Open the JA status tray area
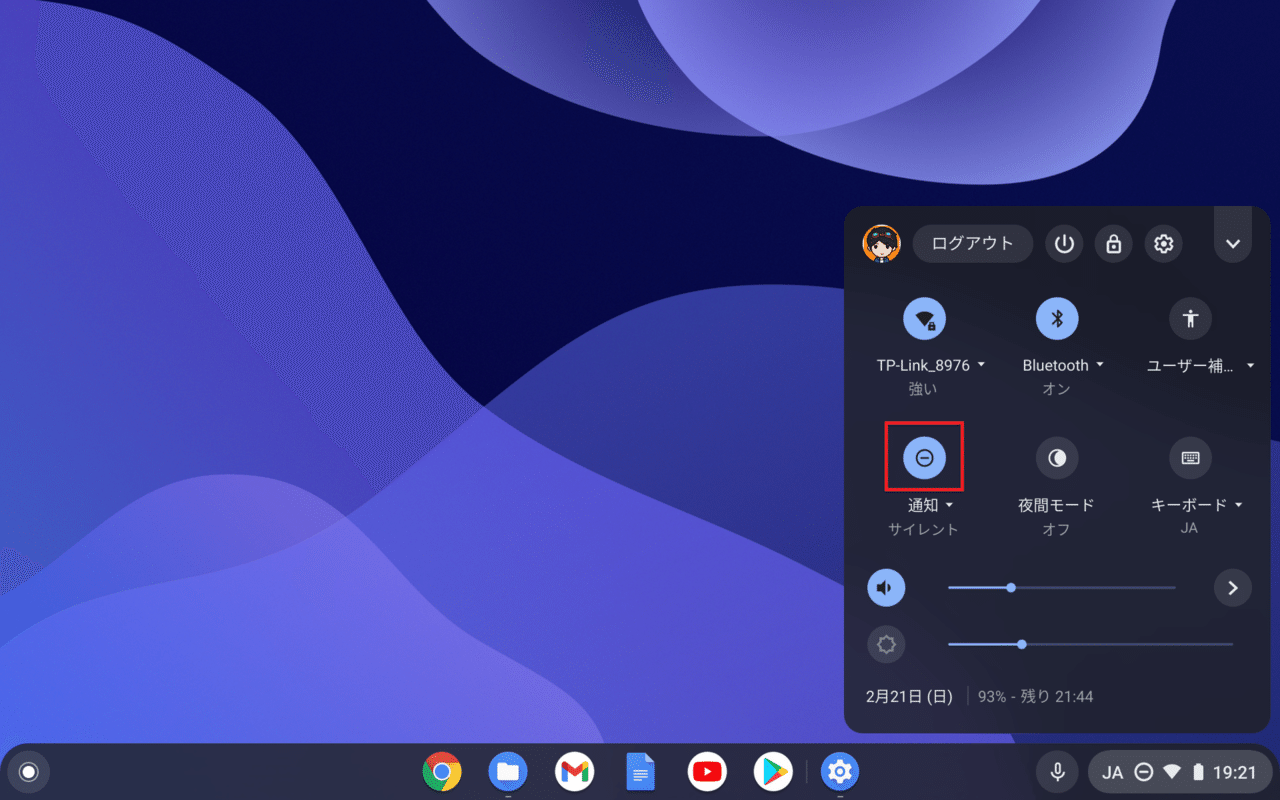Screen dimensions: 1280x800 click(x=1112, y=771)
